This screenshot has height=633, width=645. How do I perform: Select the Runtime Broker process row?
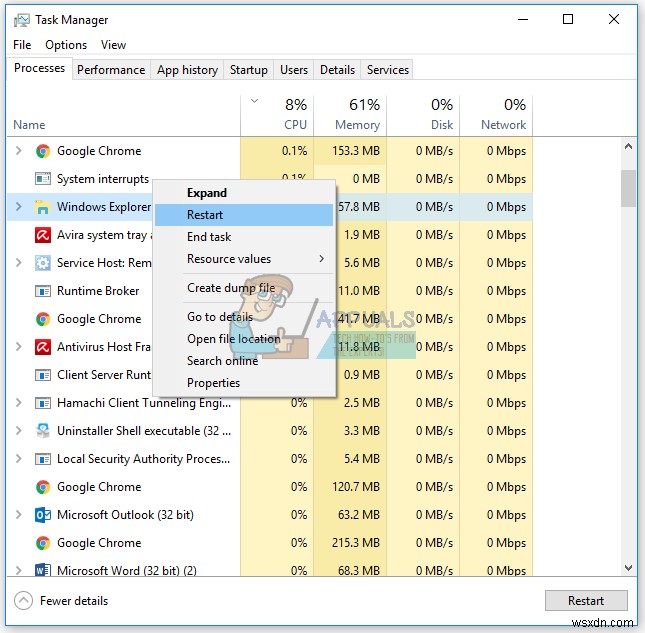(270, 291)
